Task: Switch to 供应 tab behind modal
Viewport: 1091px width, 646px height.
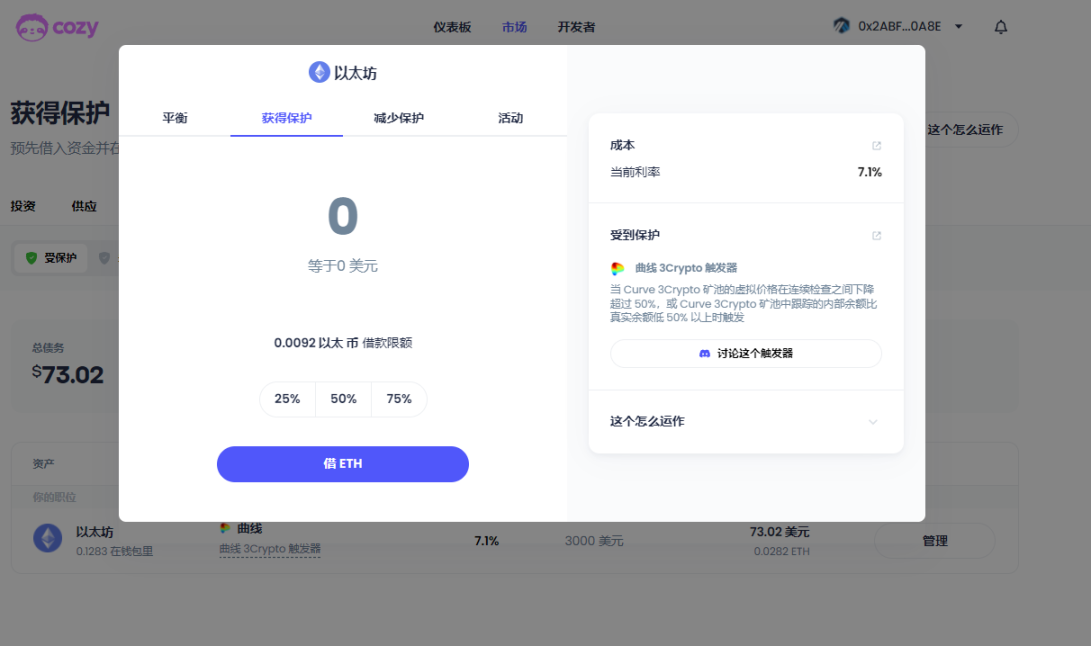Action: (x=84, y=206)
